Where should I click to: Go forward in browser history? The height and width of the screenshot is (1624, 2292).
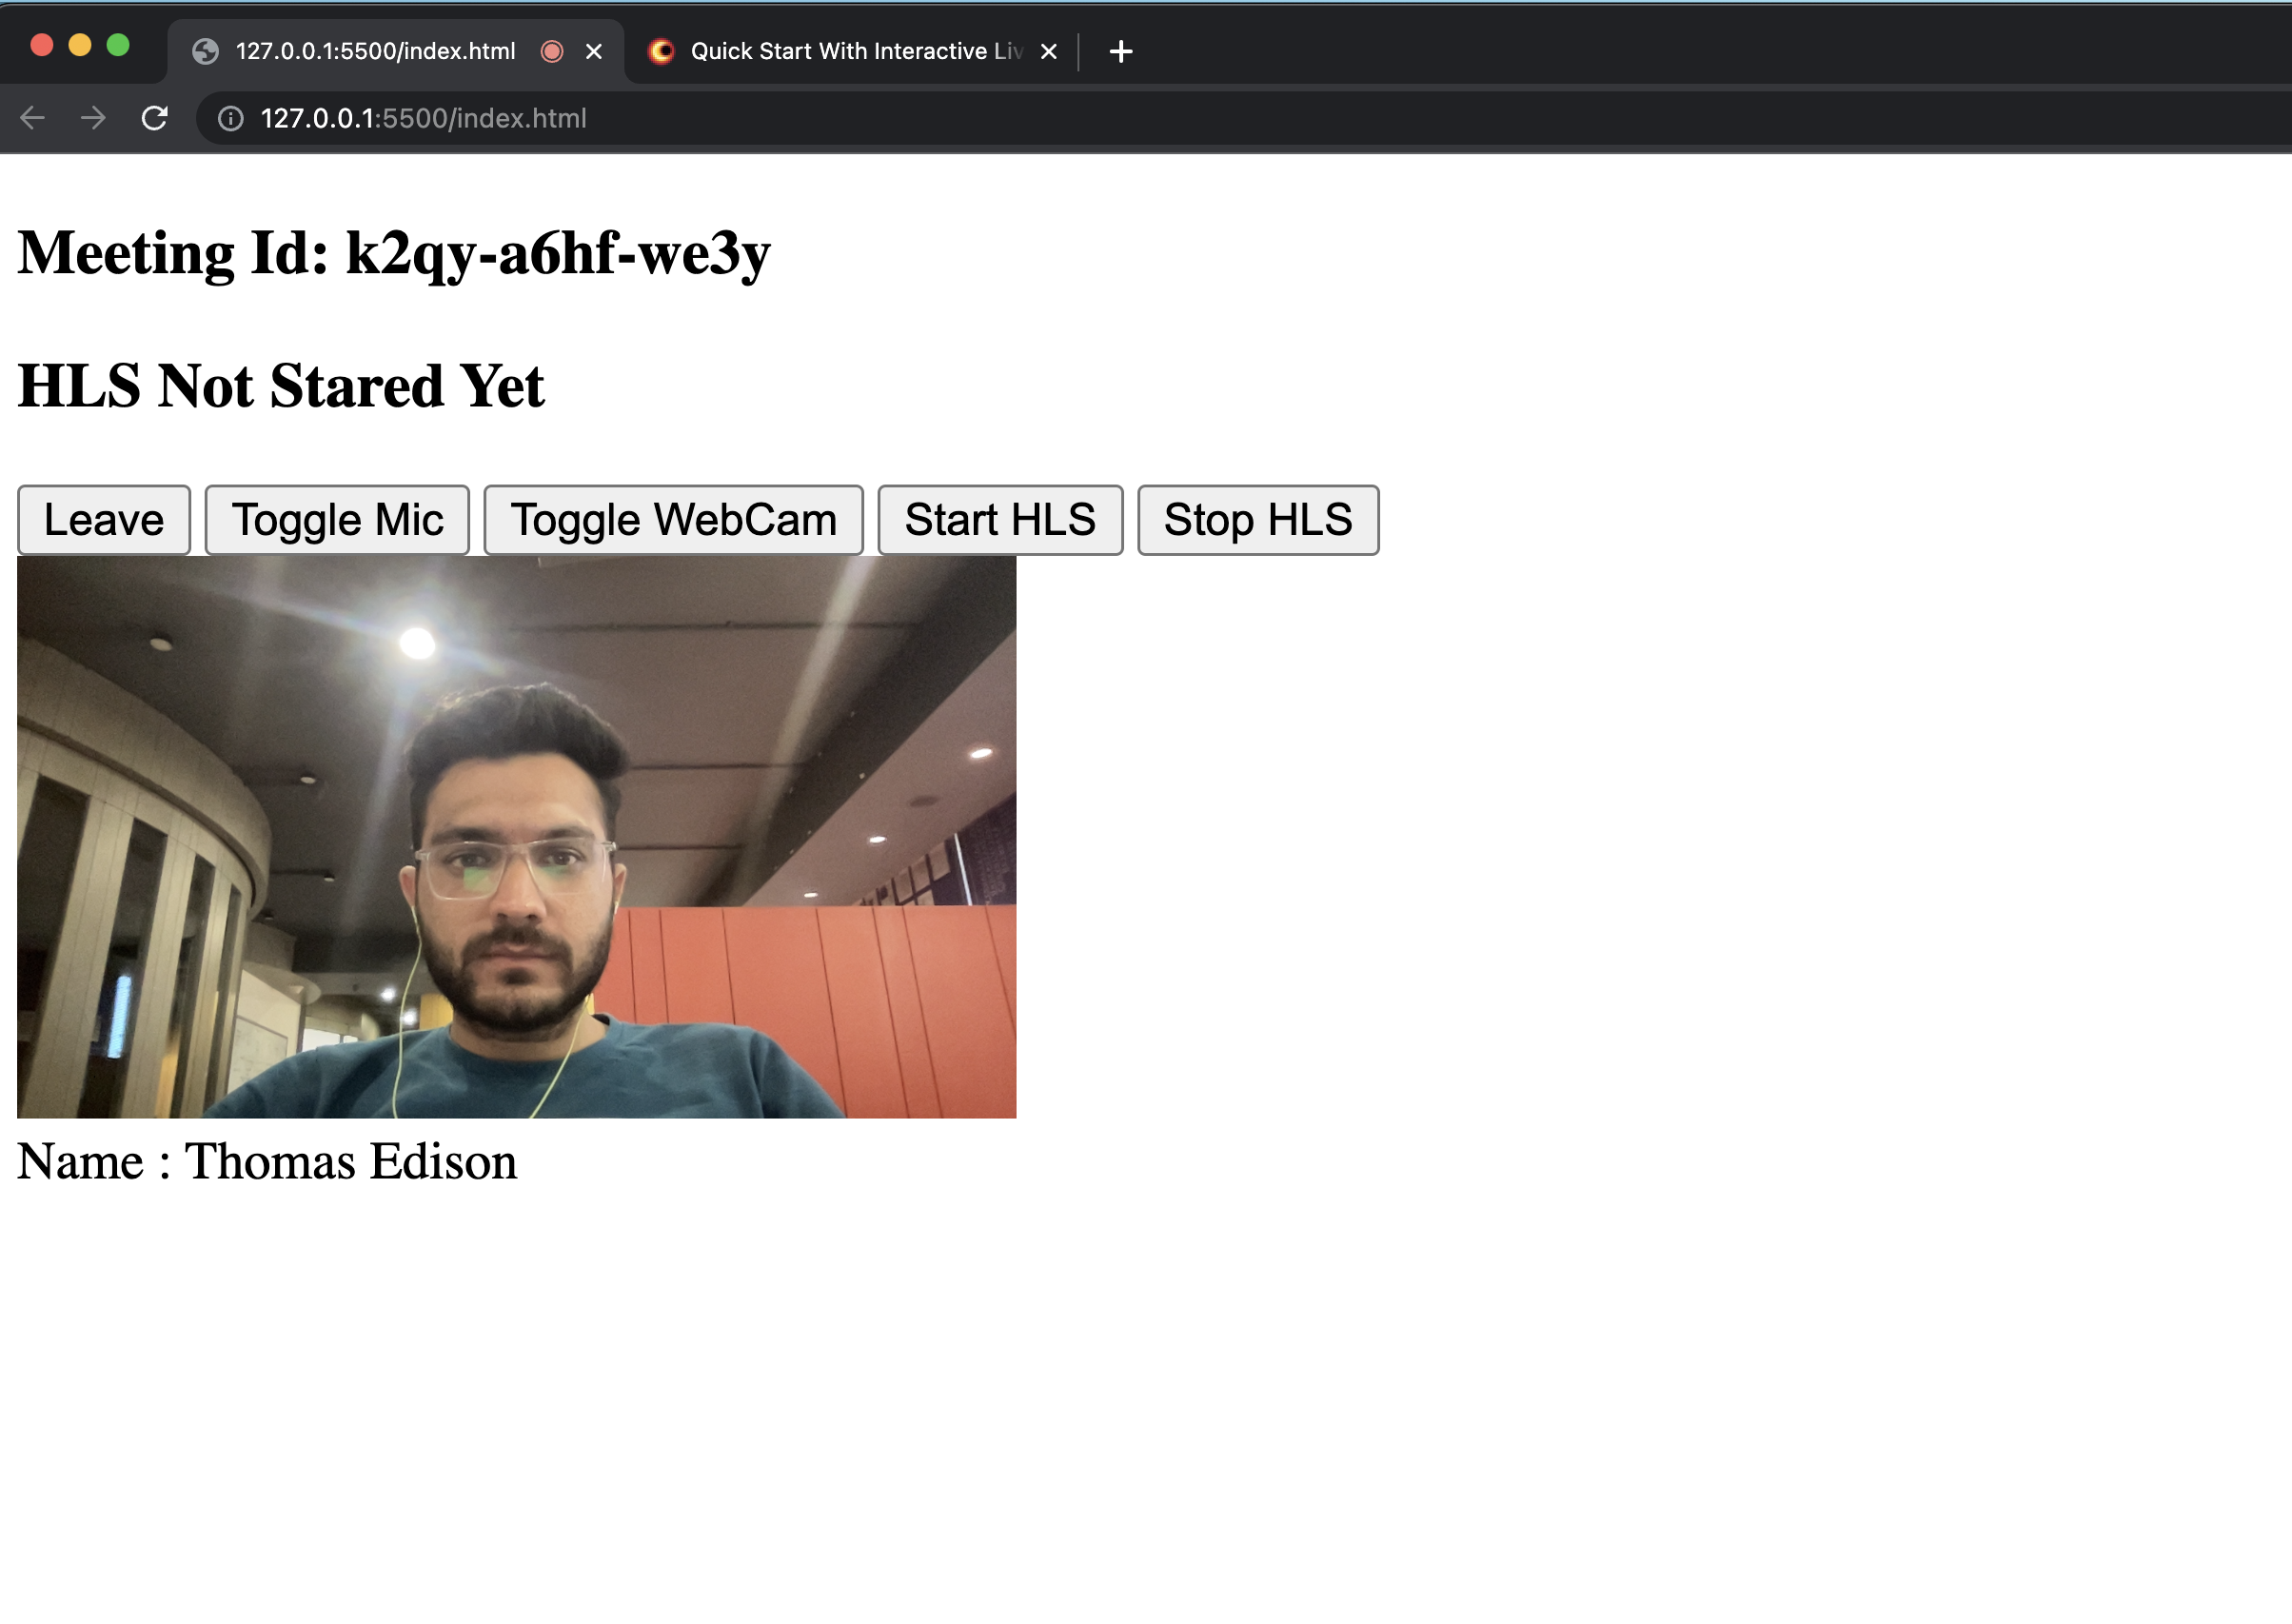click(94, 118)
